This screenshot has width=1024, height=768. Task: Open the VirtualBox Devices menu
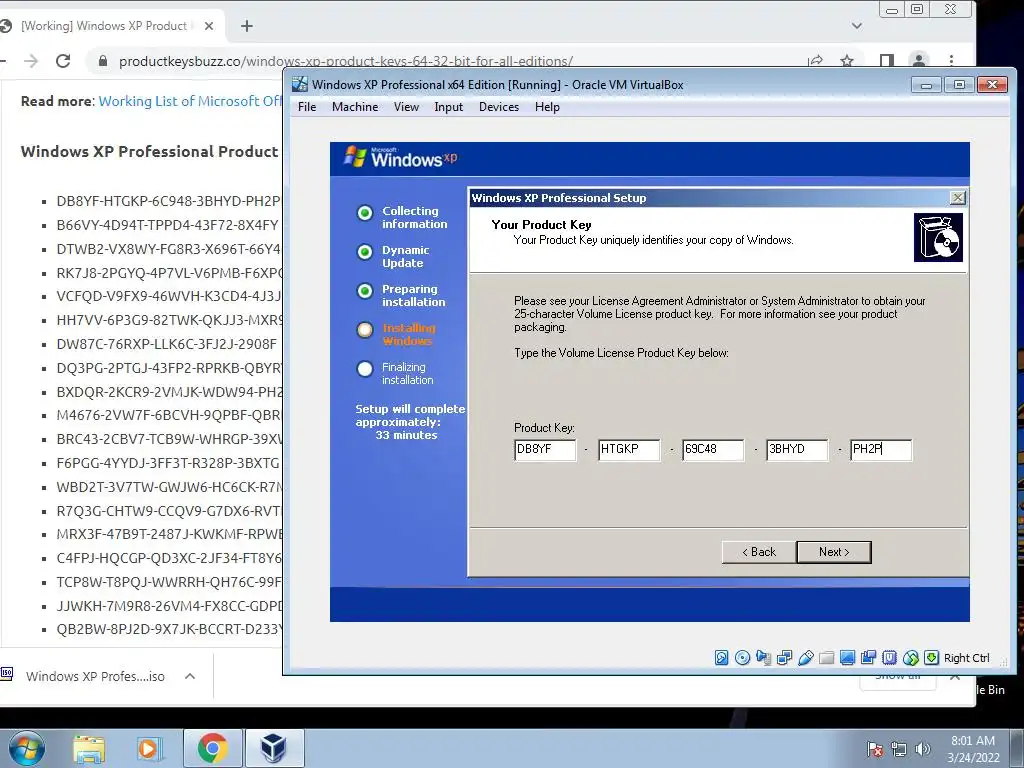point(499,107)
